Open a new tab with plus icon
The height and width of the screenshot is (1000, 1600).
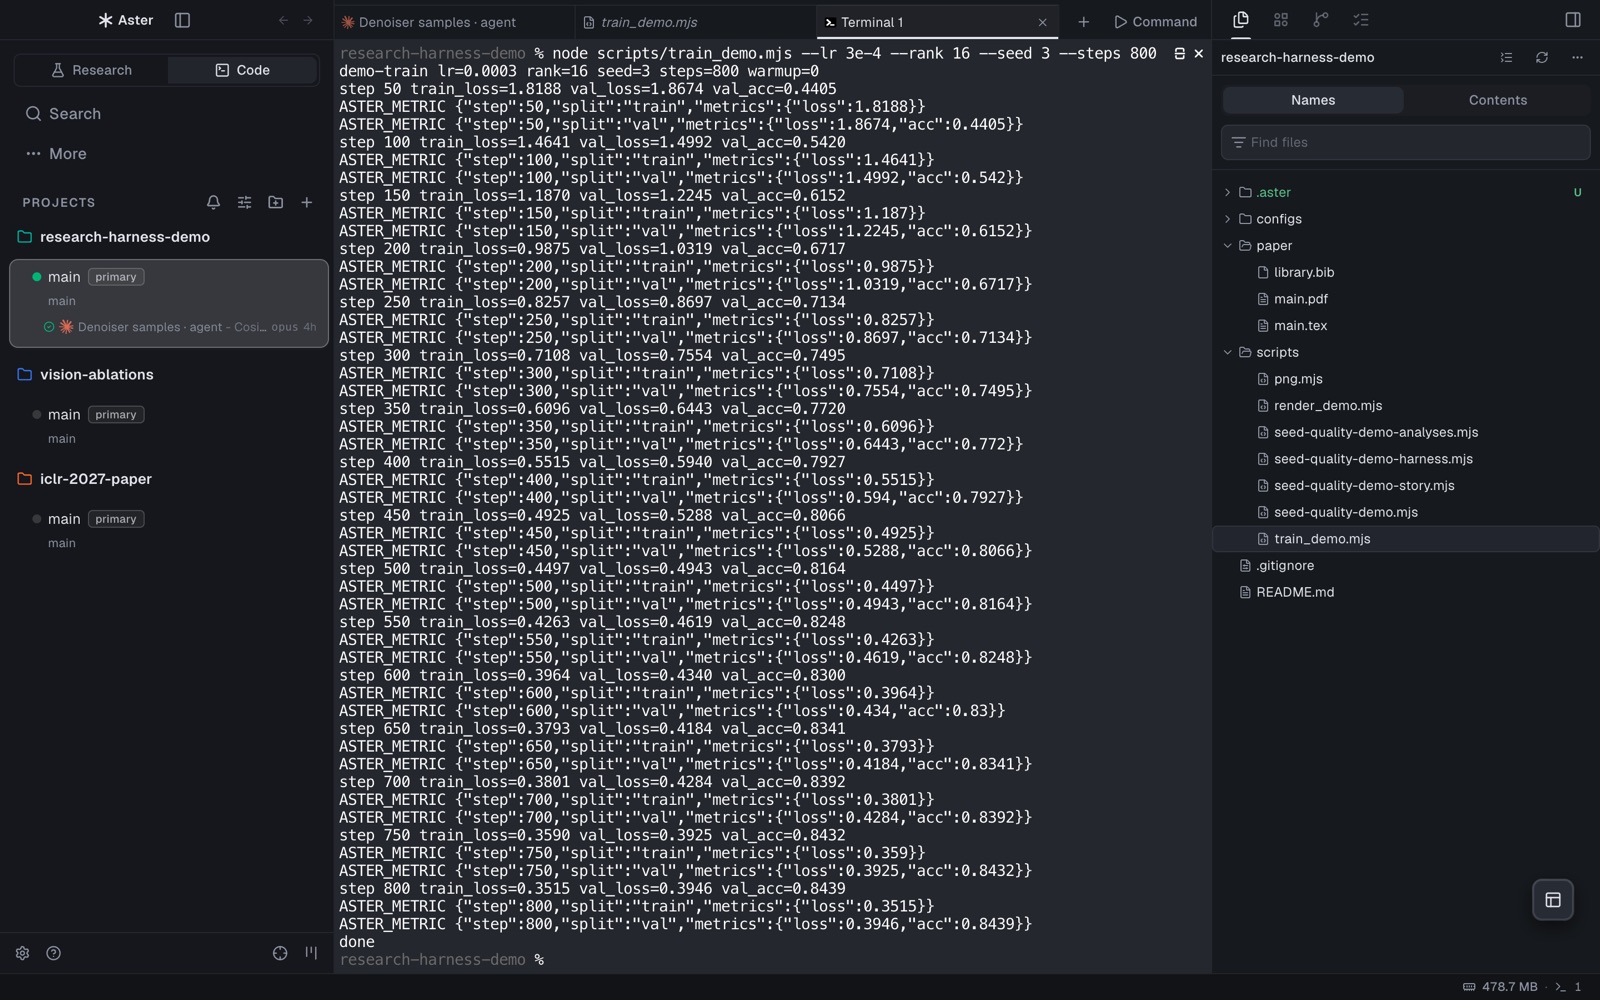[1083, 21]
